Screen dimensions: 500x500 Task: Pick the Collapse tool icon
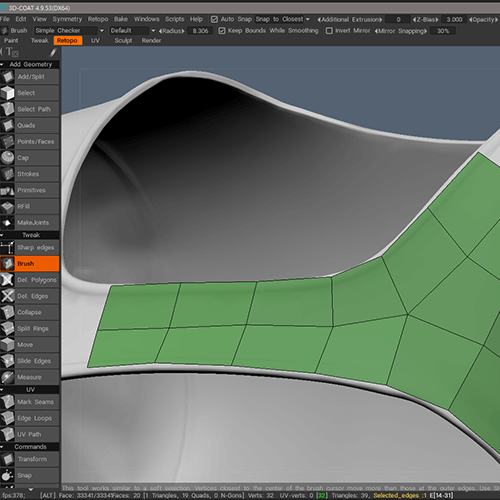pyautogui.click(x=7, y=312)
